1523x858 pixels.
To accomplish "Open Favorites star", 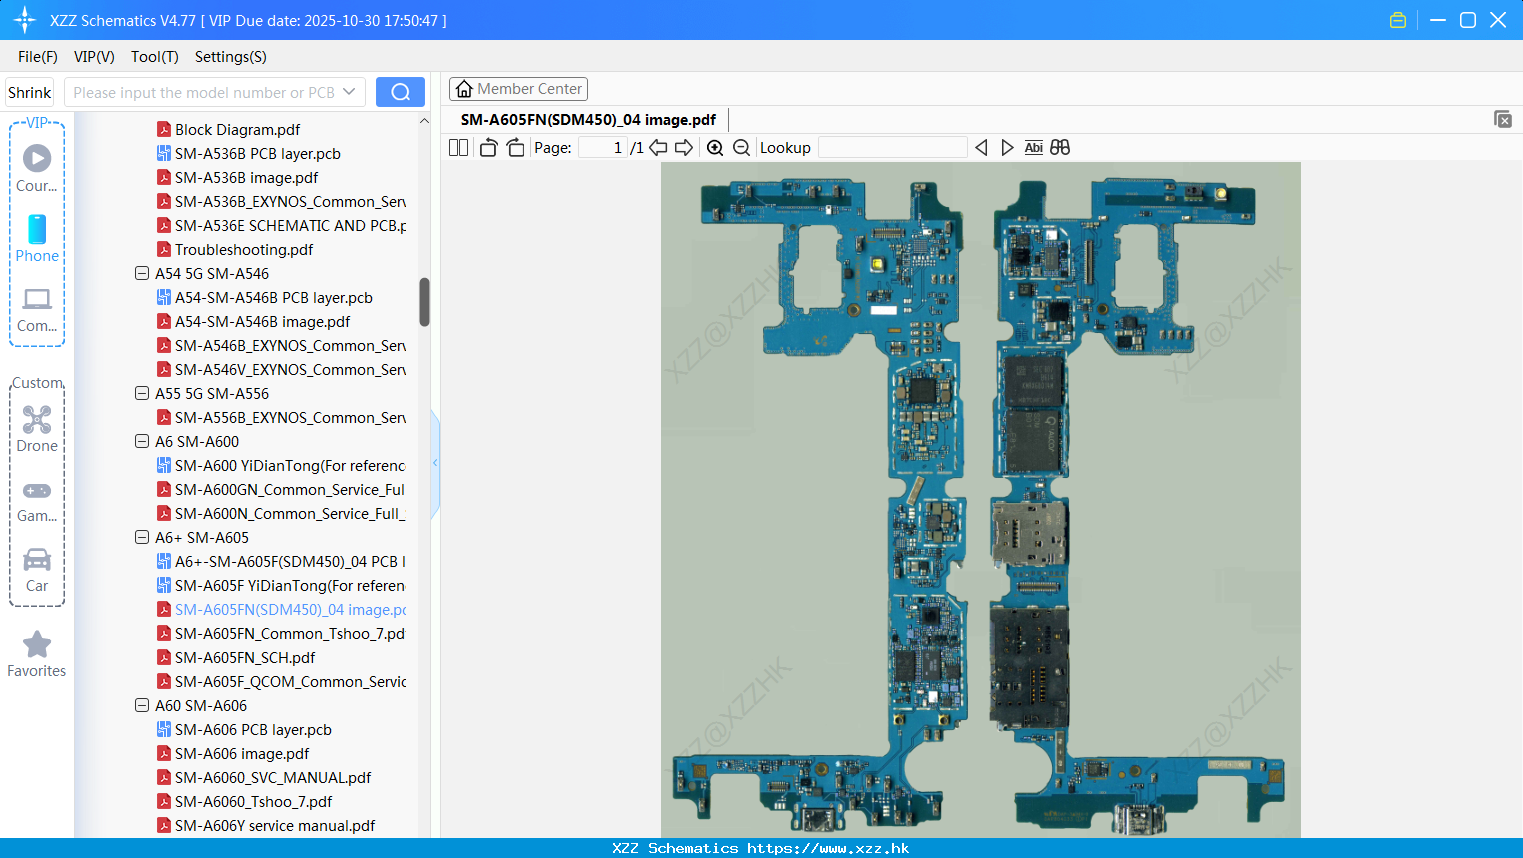I will pyautogui.click(x=37, y=654).
